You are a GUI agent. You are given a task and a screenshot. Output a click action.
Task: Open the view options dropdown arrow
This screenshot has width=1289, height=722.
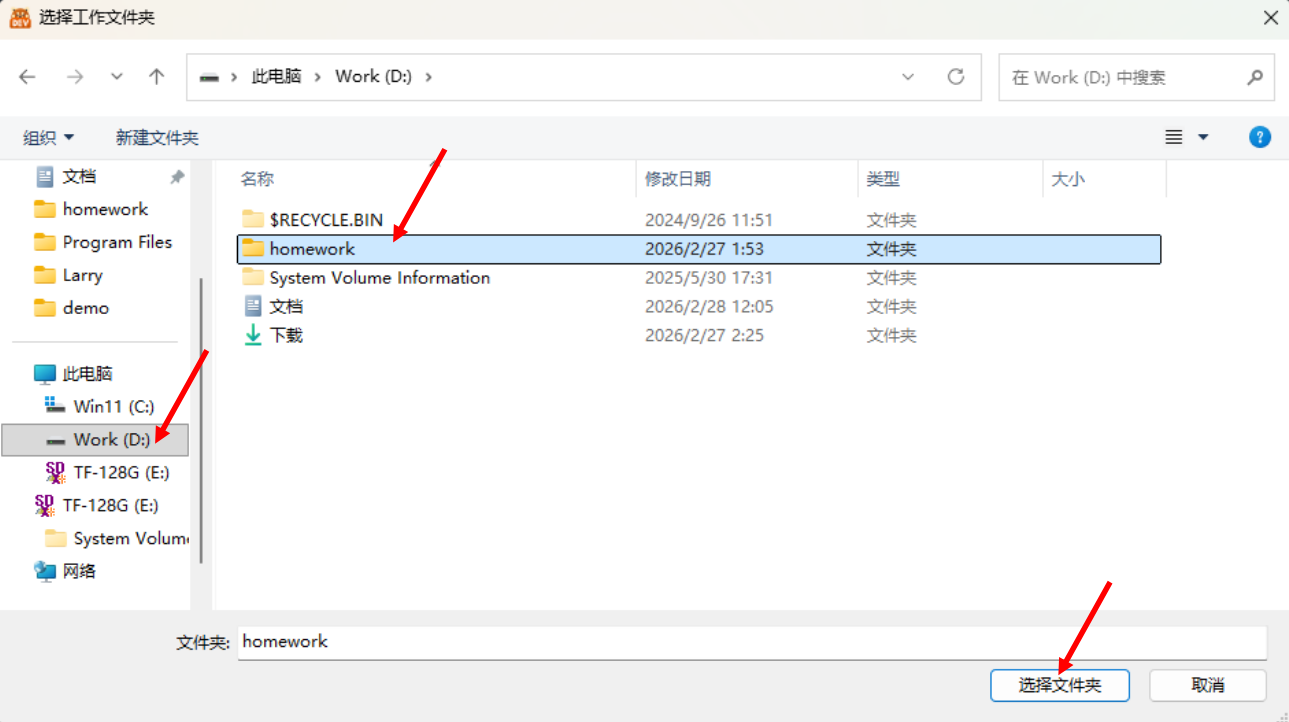pyautogui.click(x=1203, y=137)
